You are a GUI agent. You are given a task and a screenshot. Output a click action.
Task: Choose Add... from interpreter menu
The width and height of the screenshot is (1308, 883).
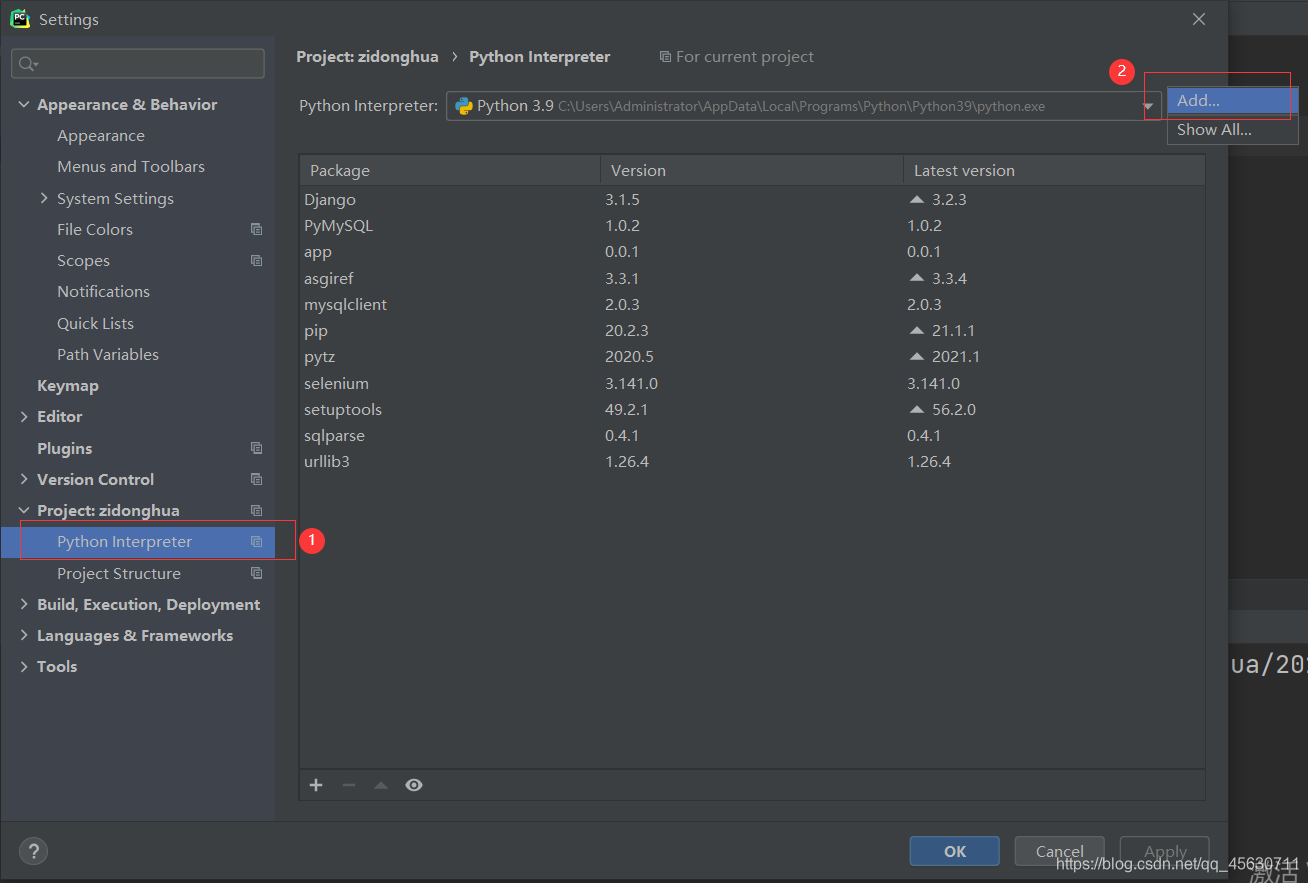1232,100
